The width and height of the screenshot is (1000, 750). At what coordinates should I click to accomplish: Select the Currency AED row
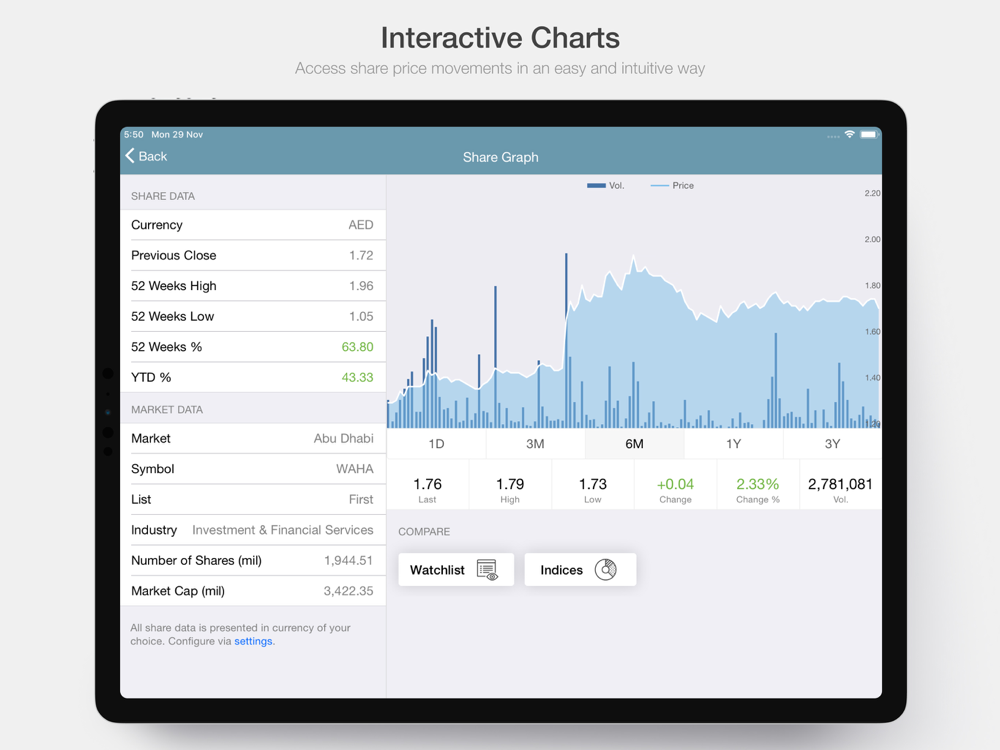(x=253, y=225)
